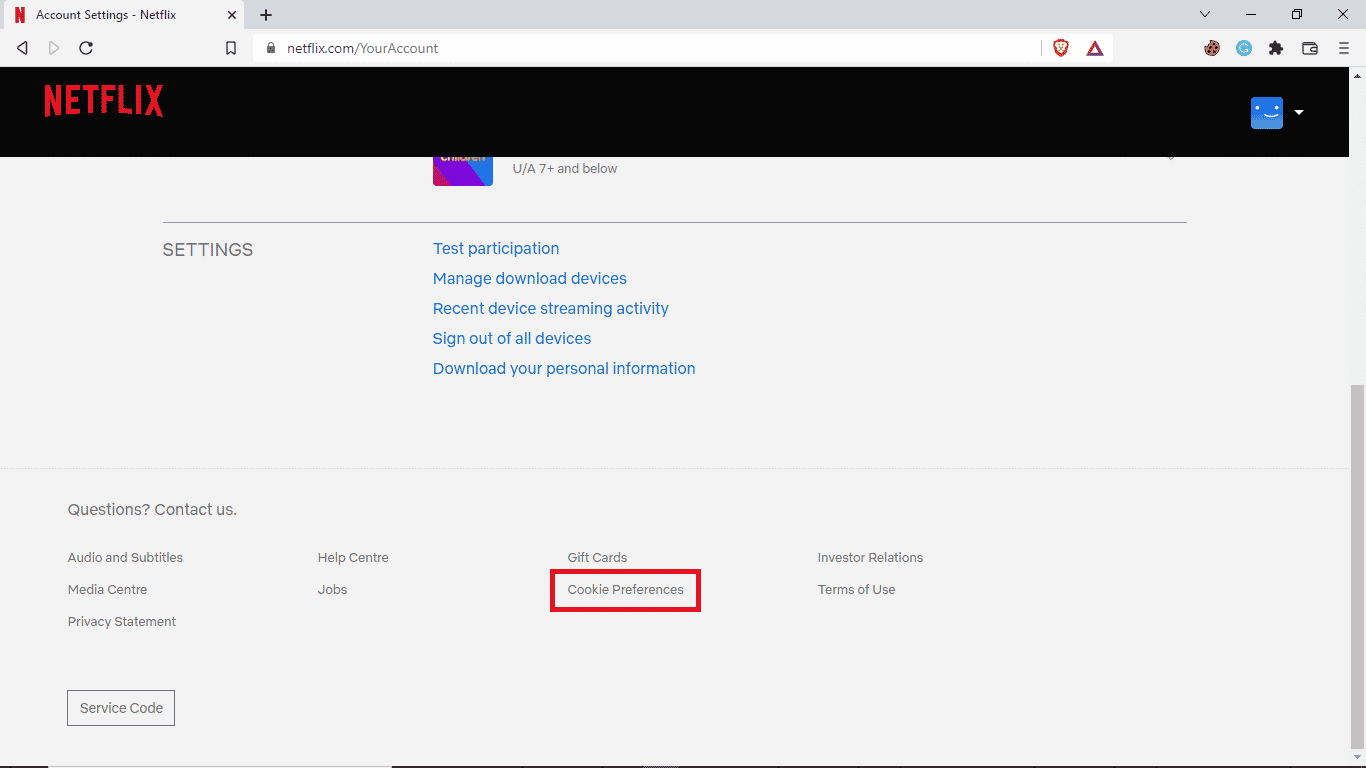This screenshot has width=1366, height=768.
Task: Open Cookie Preferences footer link
Action: (x=626, y=589)
